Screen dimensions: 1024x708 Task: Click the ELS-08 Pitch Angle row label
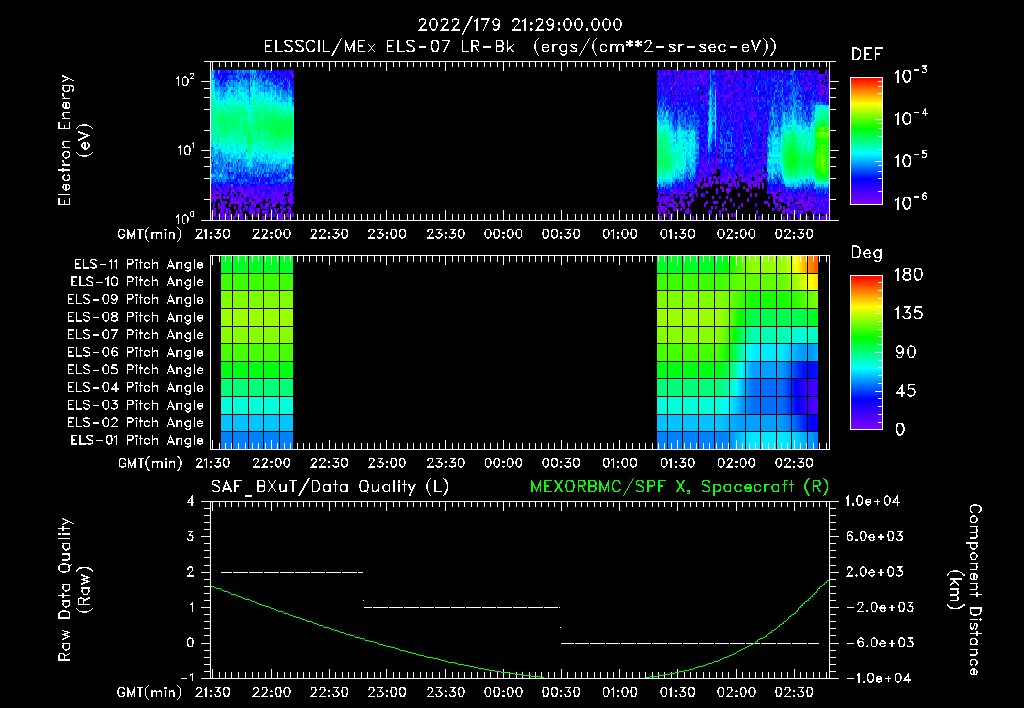point(136,317)
